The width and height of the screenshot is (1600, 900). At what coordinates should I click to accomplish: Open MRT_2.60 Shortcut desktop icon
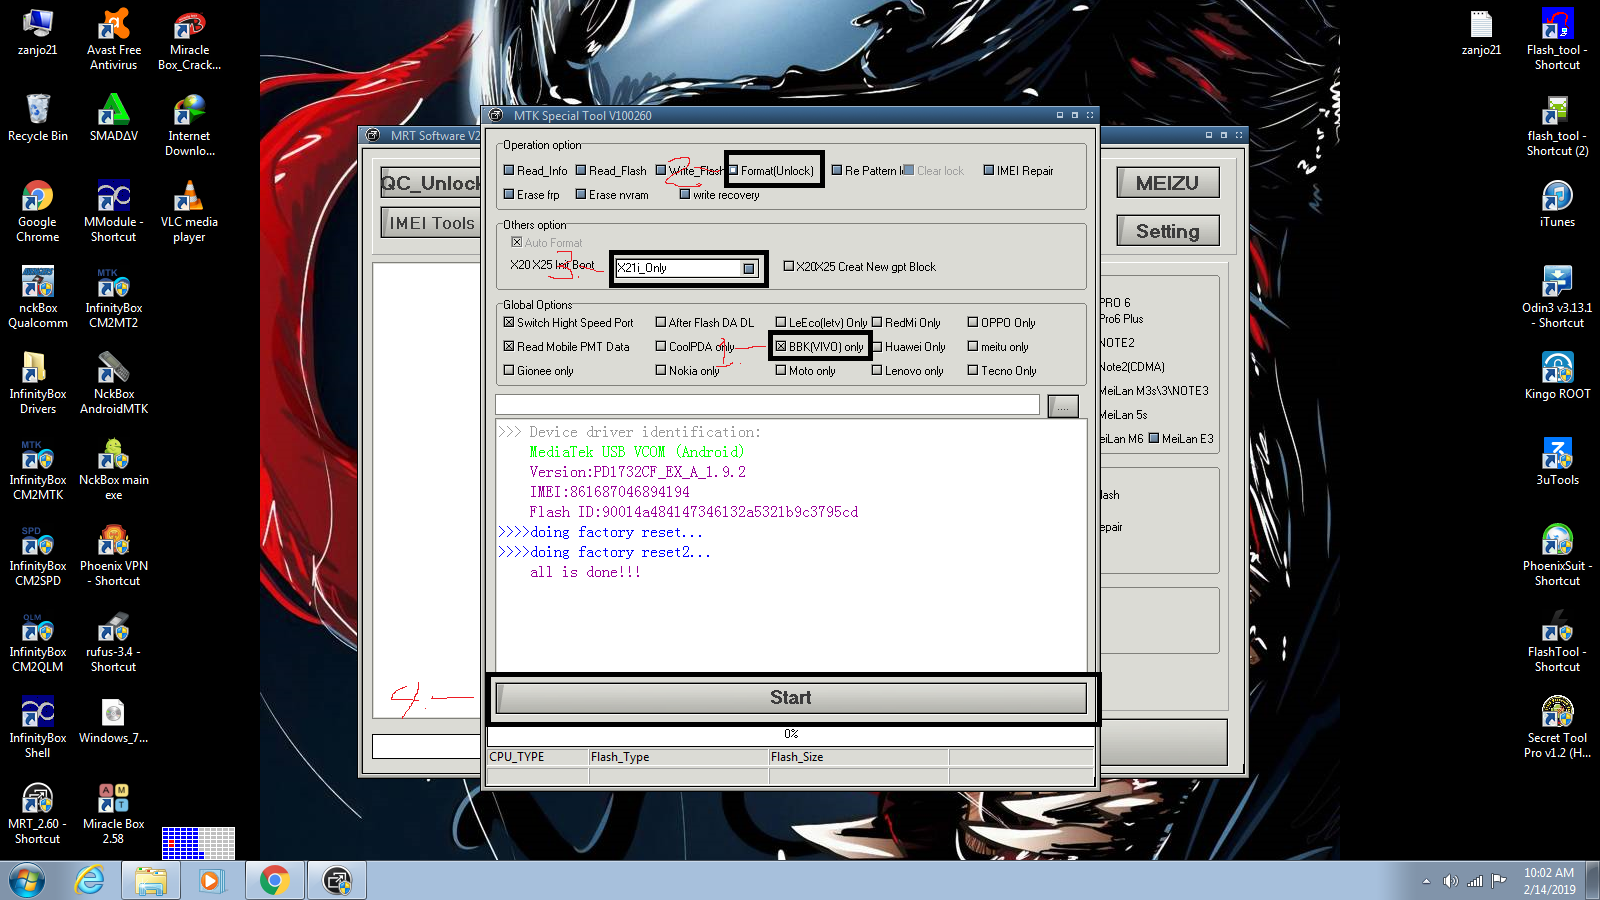coord(38,813)
